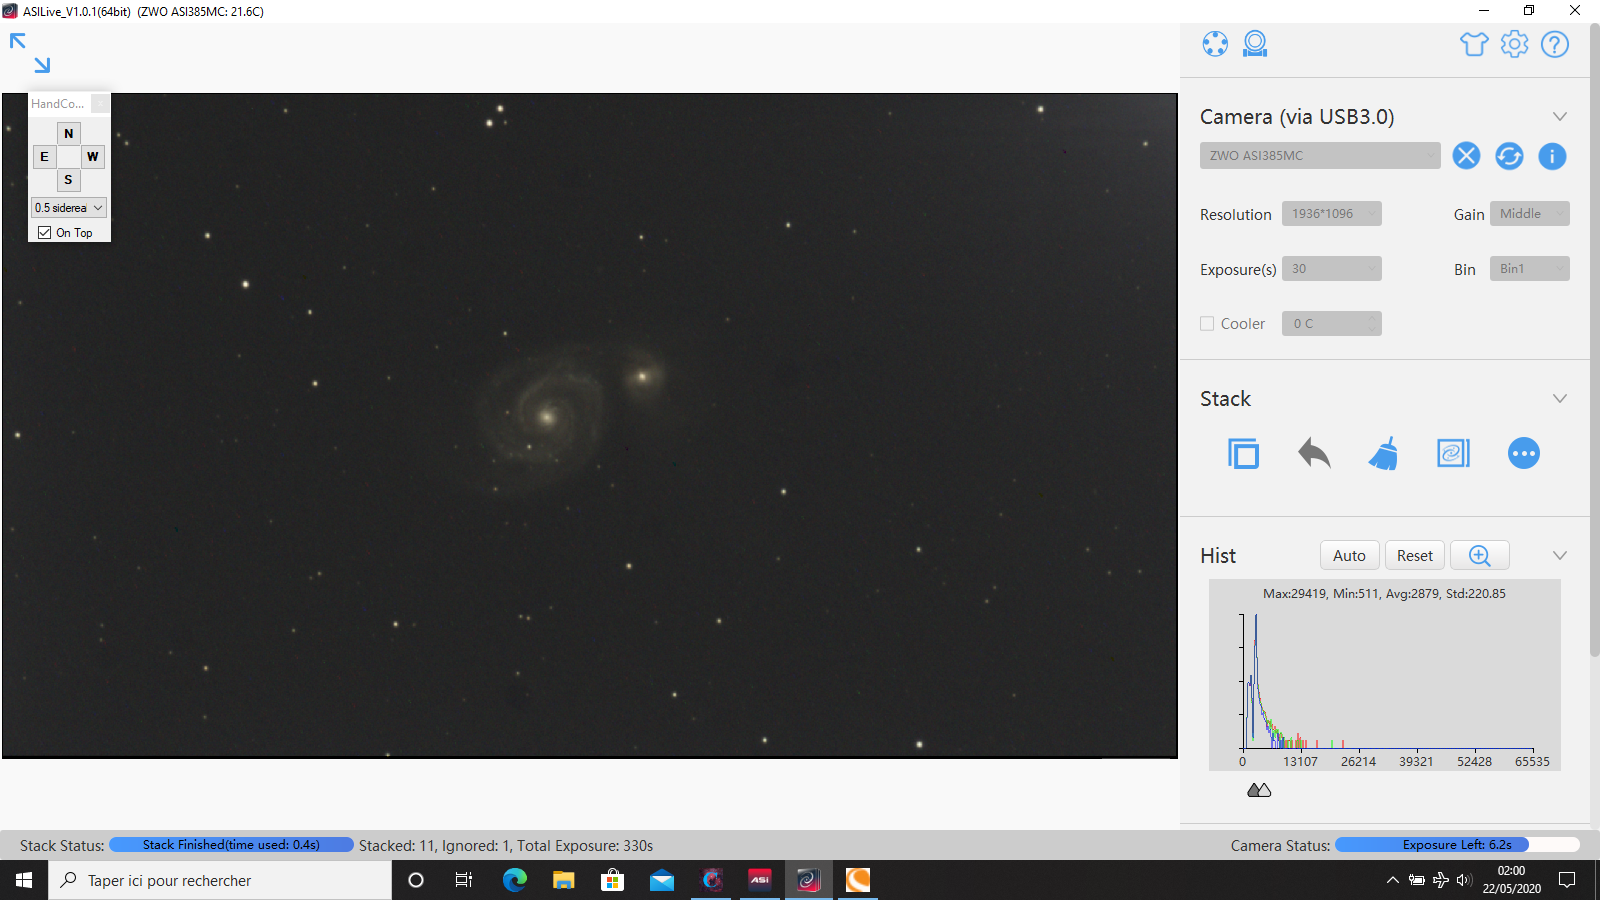This screenshot has height=900, width=1600.
Task: Open the orange crescent app on taskbar
Action: pyautogui.click(x=858, y=880)
